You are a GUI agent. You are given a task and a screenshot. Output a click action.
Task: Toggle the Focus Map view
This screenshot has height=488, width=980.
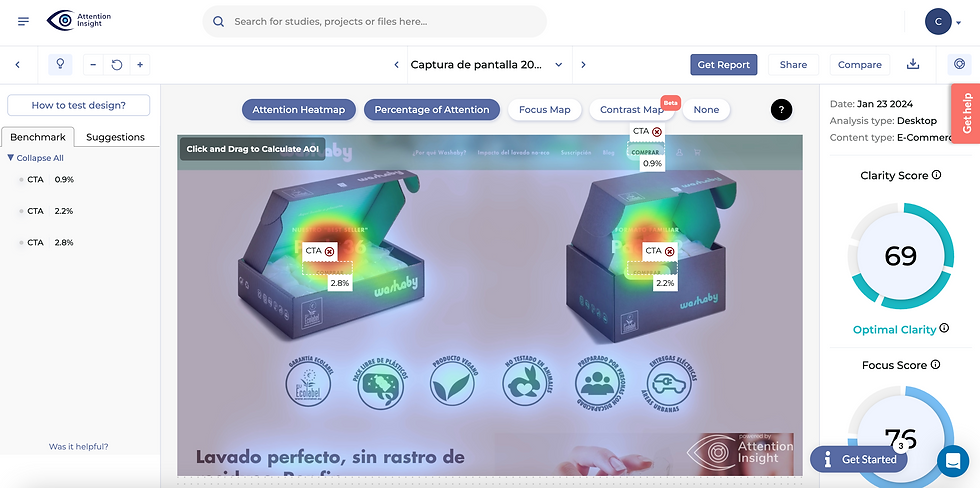point(544,109)
